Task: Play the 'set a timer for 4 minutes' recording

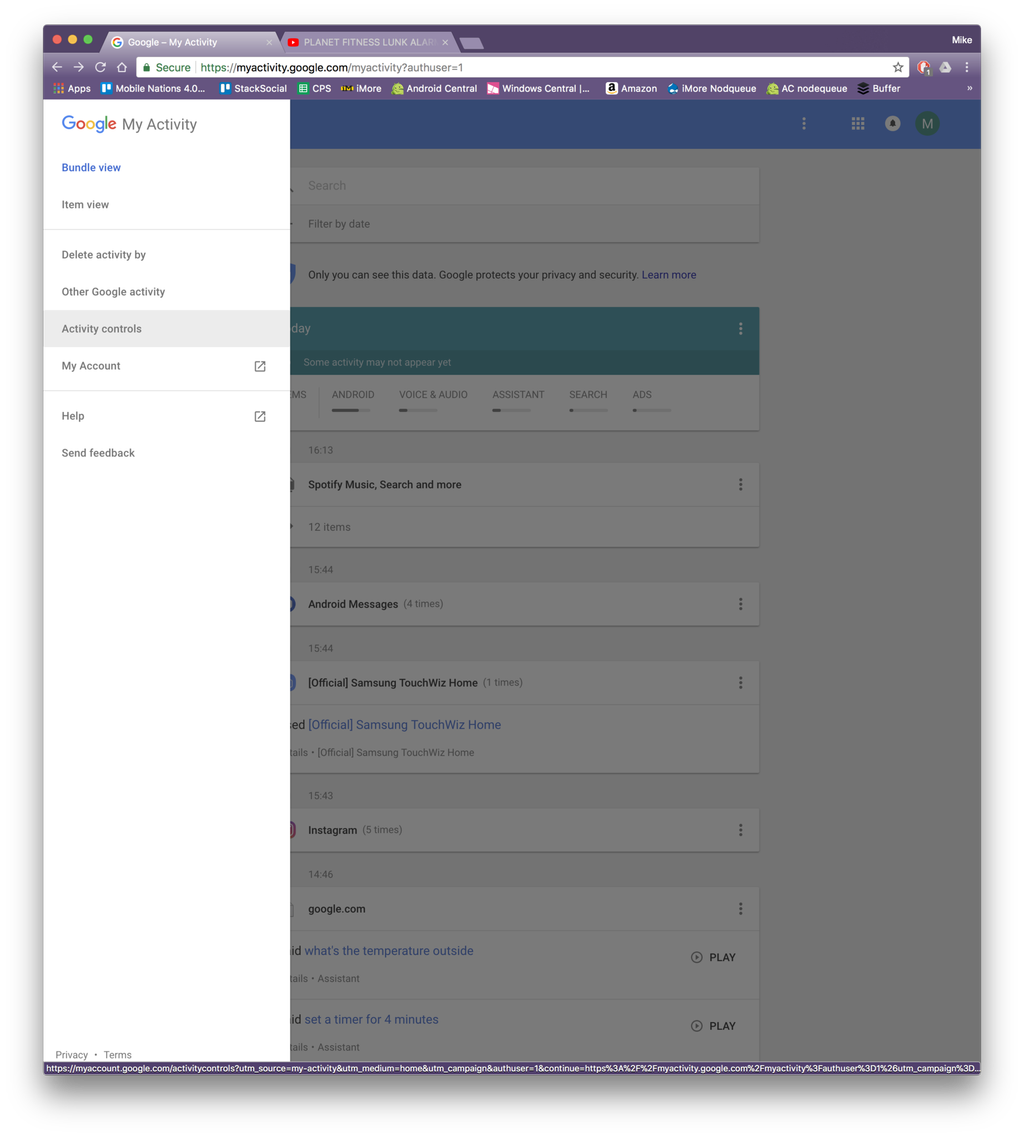Action: coord(713,1025)
